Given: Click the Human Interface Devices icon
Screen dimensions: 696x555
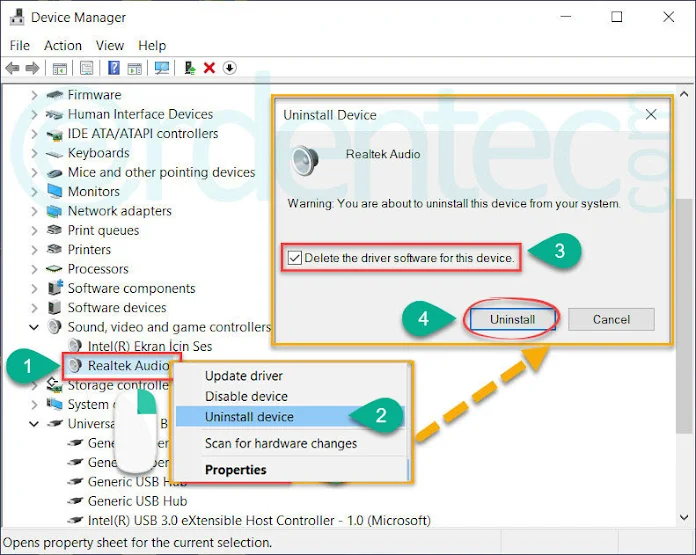Looking at the screenshot, I should [55, 115].
